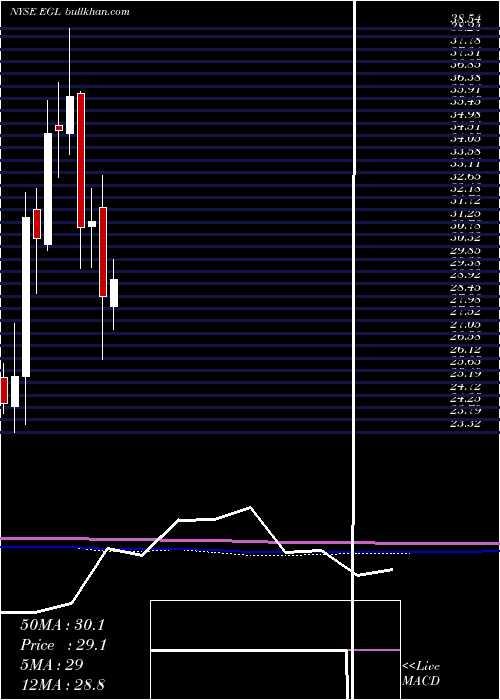Click the 28.45 price axis label
The height and width of the screenshot is (700, 500).
(x=466, y=288)
